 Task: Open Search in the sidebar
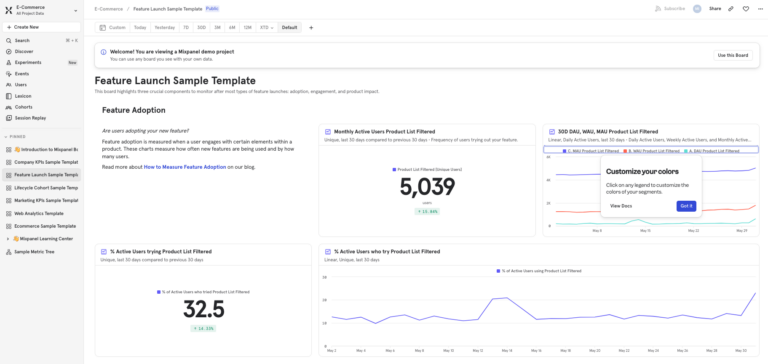(x=42, y=41)
